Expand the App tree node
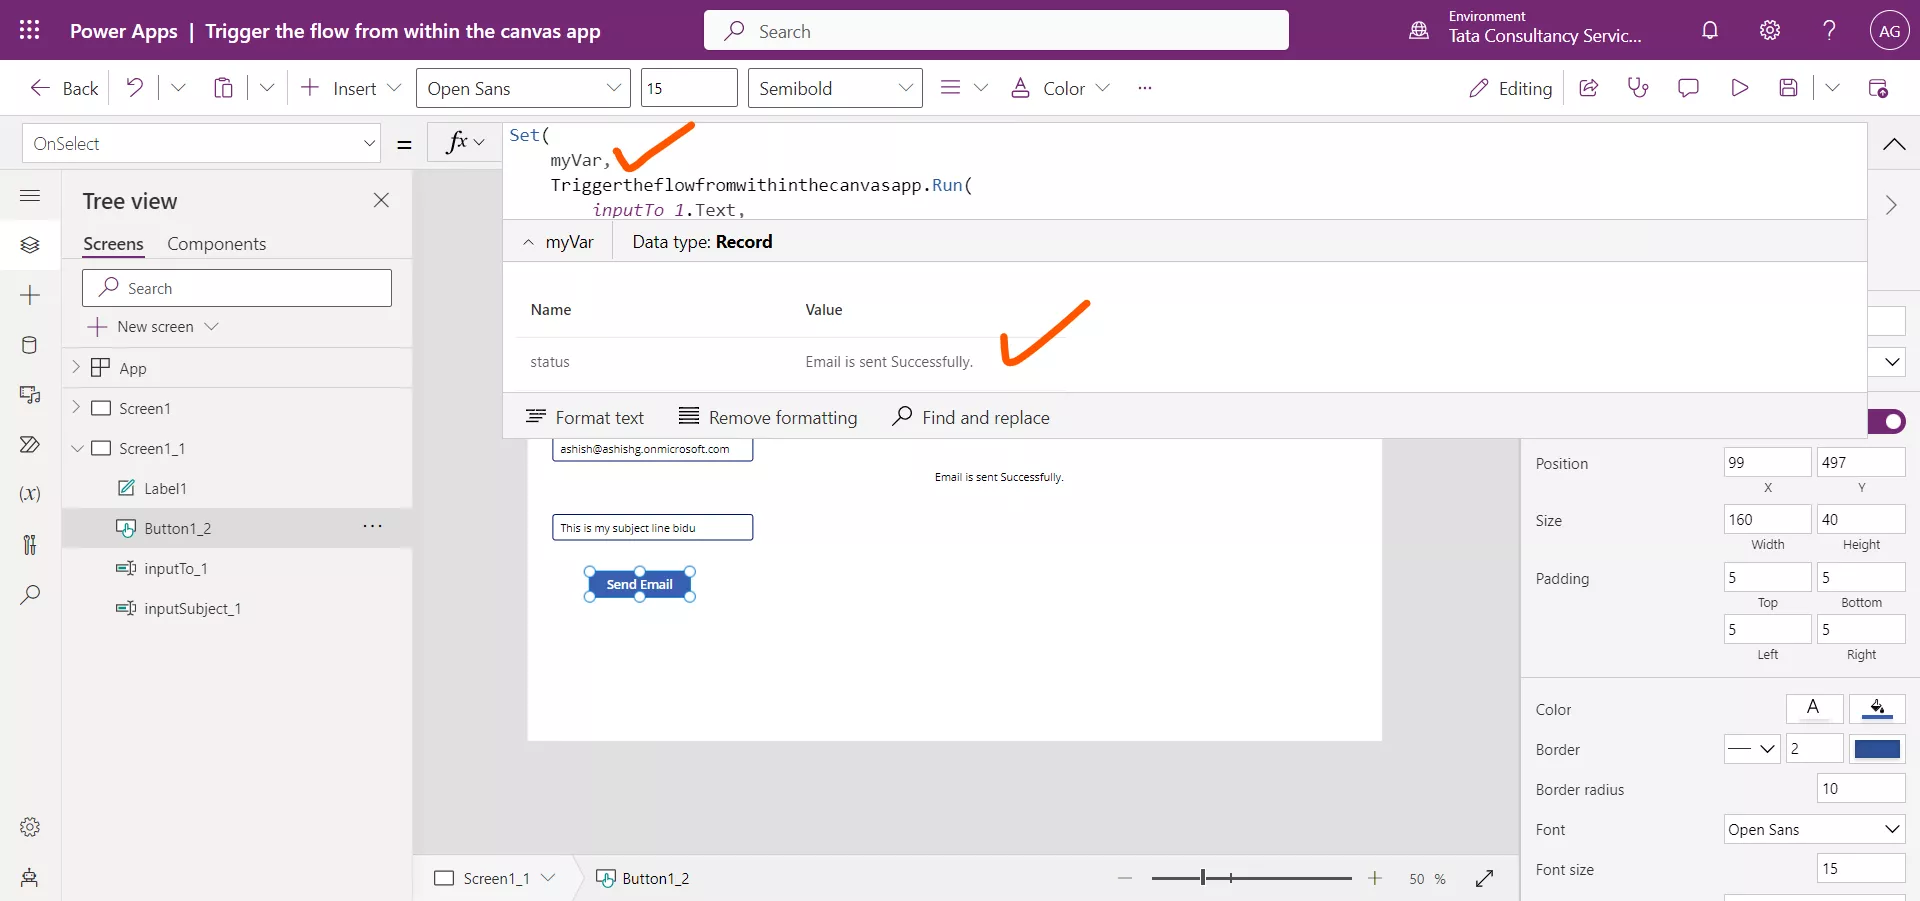Viewport: 1920px width, 901px height. (x=76, y=367)
